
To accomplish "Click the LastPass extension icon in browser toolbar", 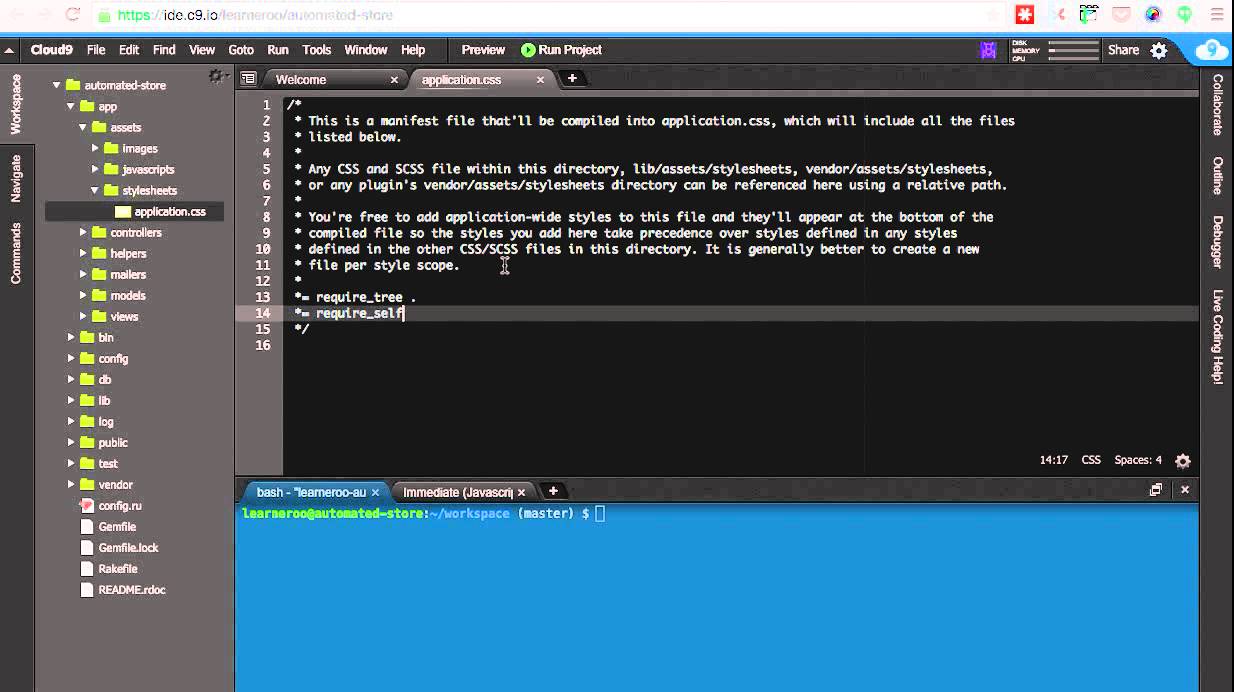I will [x=1025, y=15].
